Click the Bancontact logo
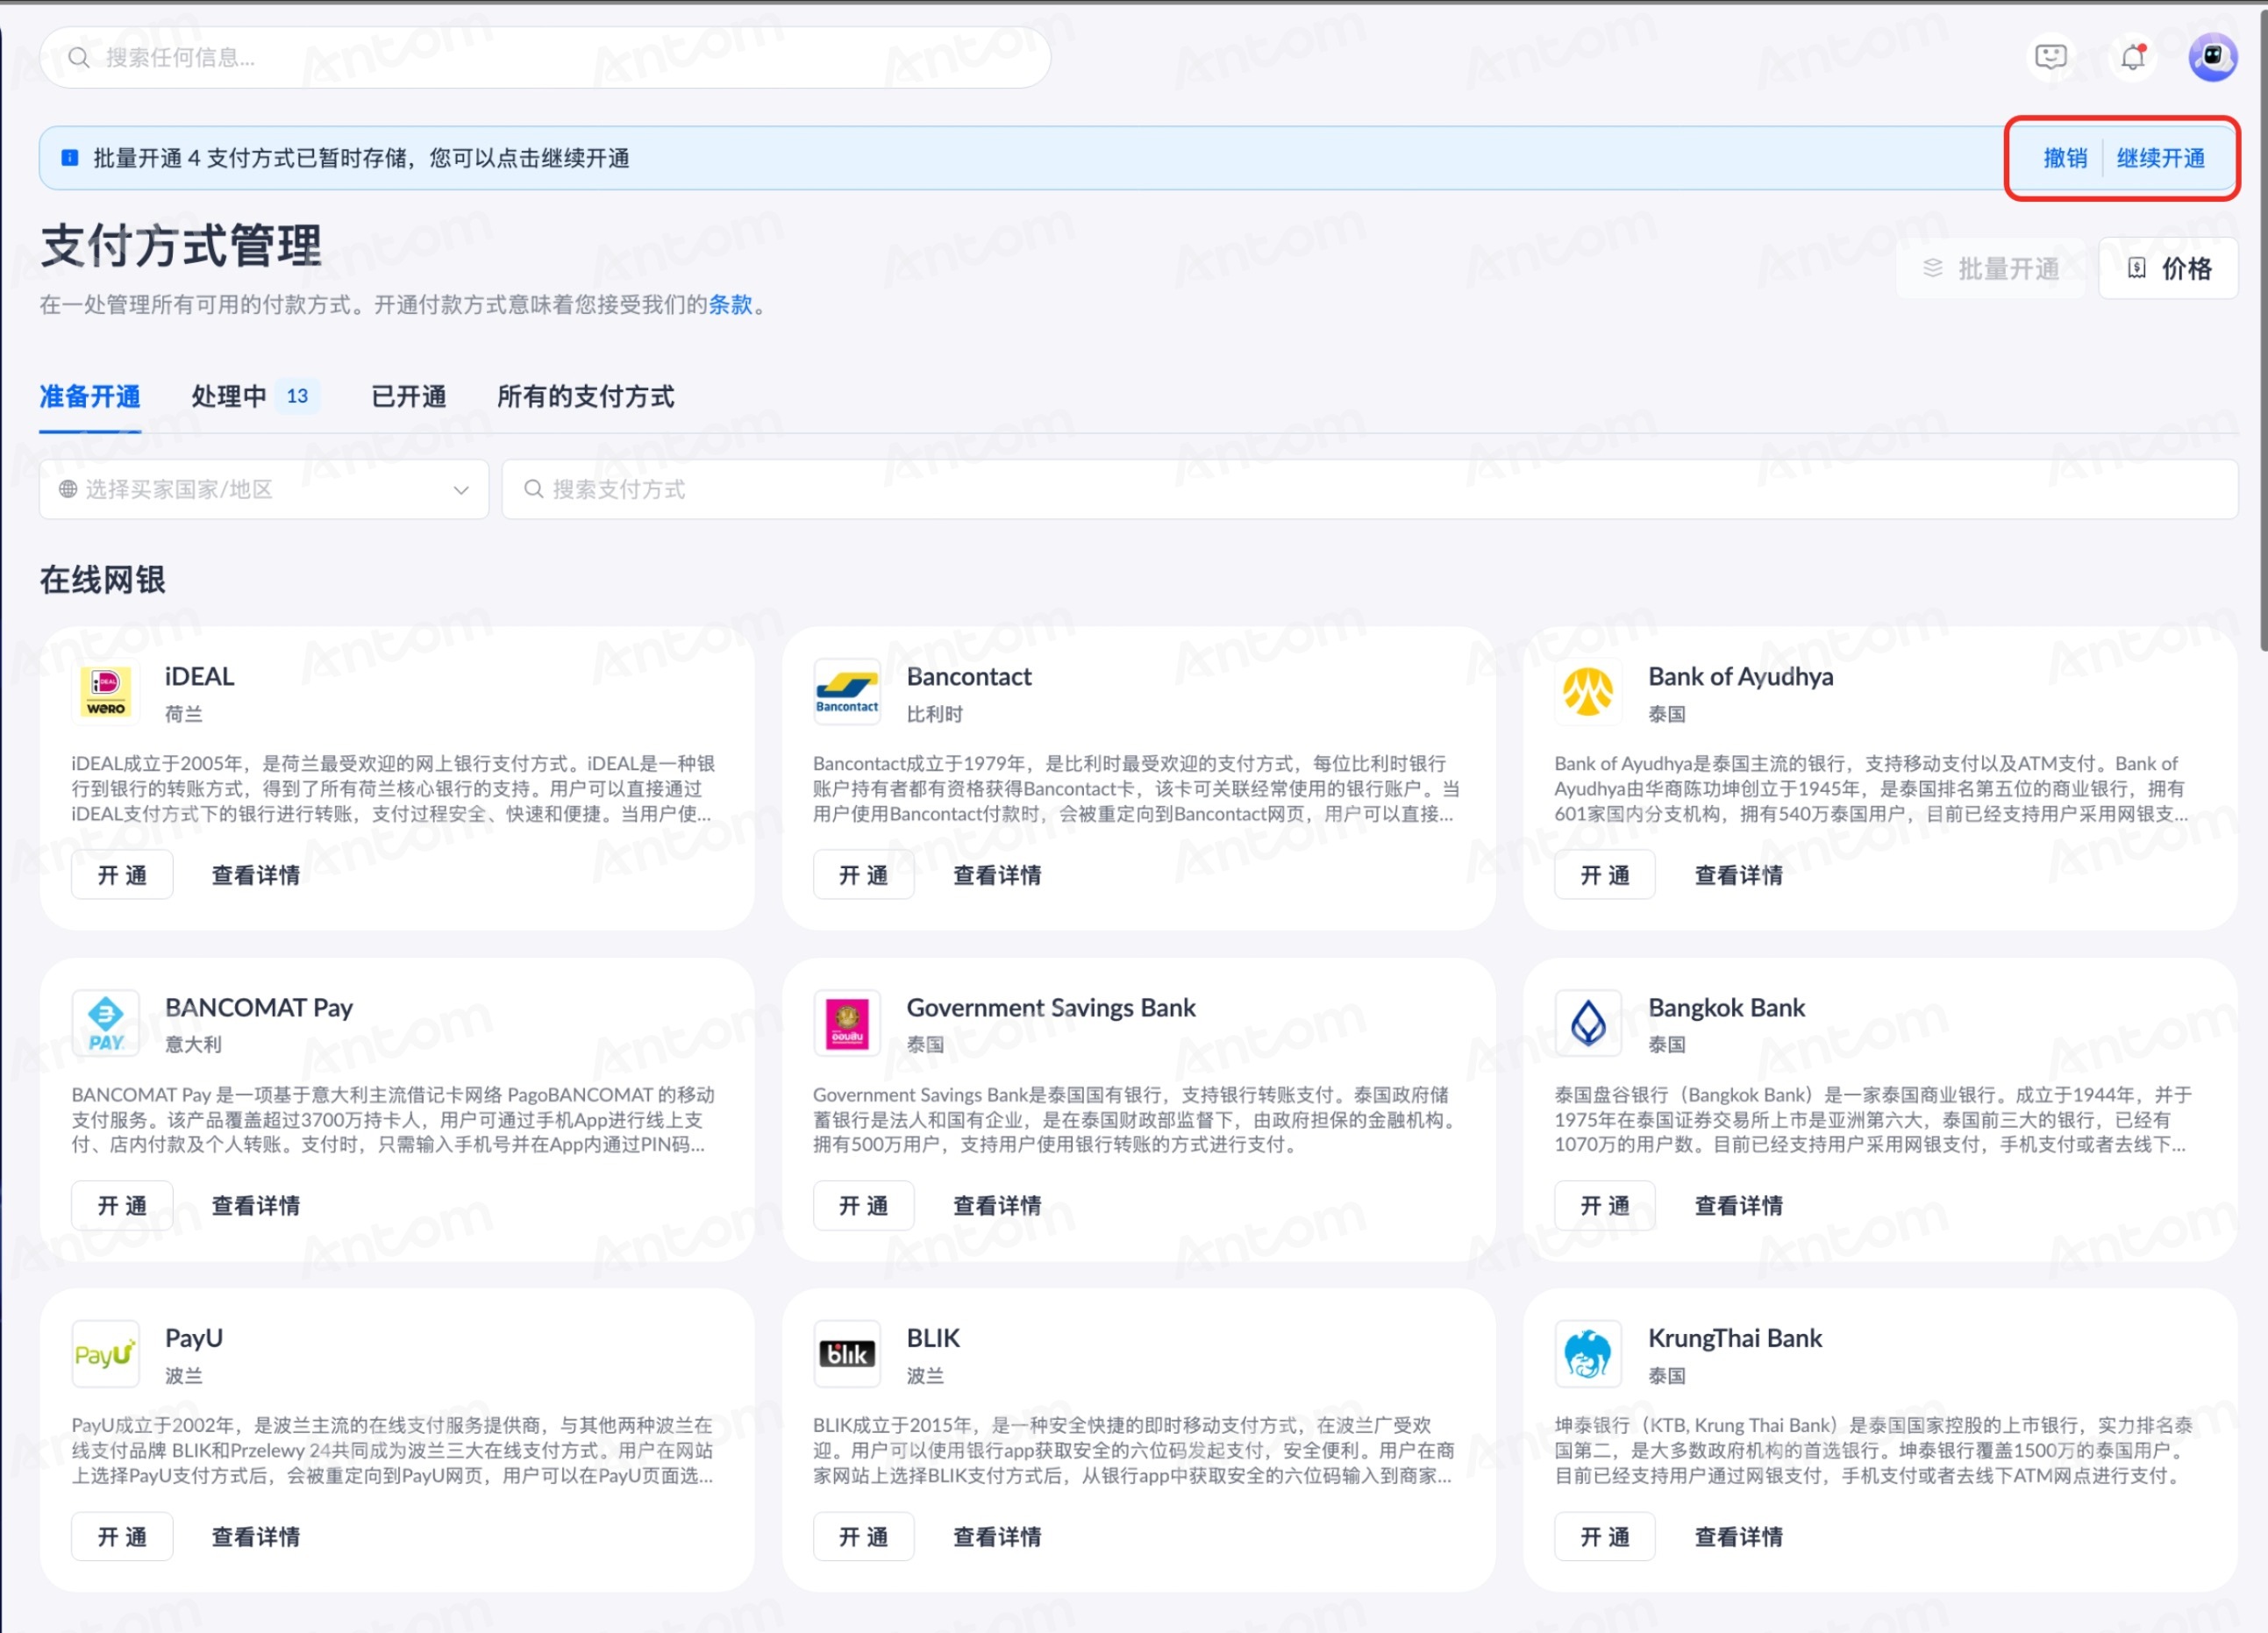 click(847, 692)
